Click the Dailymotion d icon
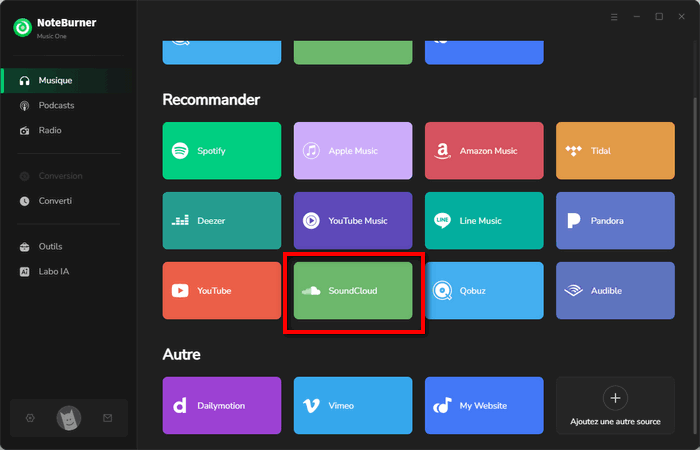This screenshot has height=450, width=700. click(179, 405)
